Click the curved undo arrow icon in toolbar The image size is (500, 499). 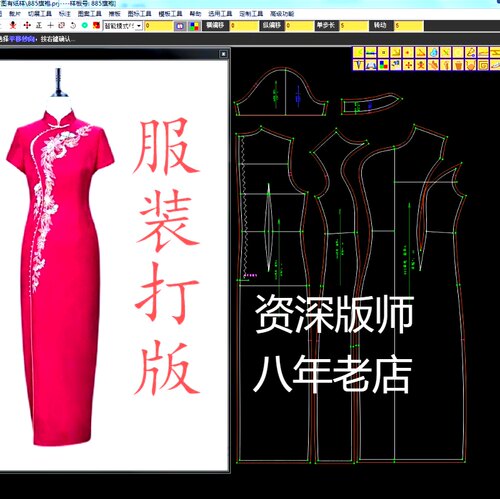[73, 25]
